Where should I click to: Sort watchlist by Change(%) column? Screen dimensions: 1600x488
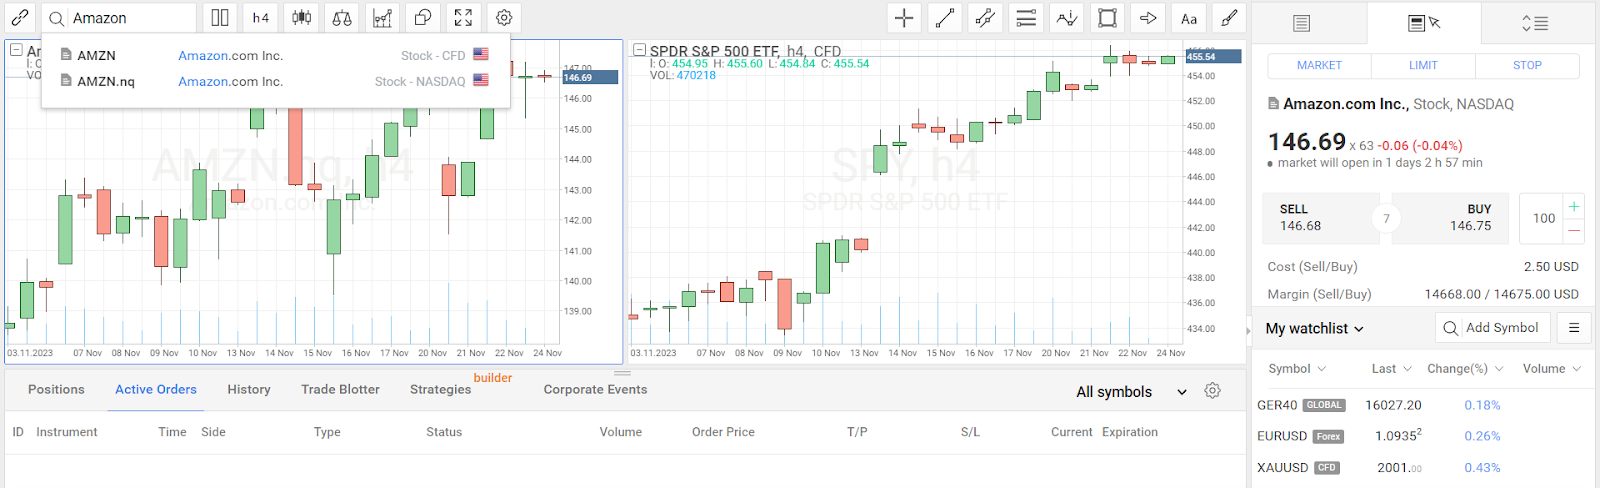pyautogui.click(x=1465, y=369)
